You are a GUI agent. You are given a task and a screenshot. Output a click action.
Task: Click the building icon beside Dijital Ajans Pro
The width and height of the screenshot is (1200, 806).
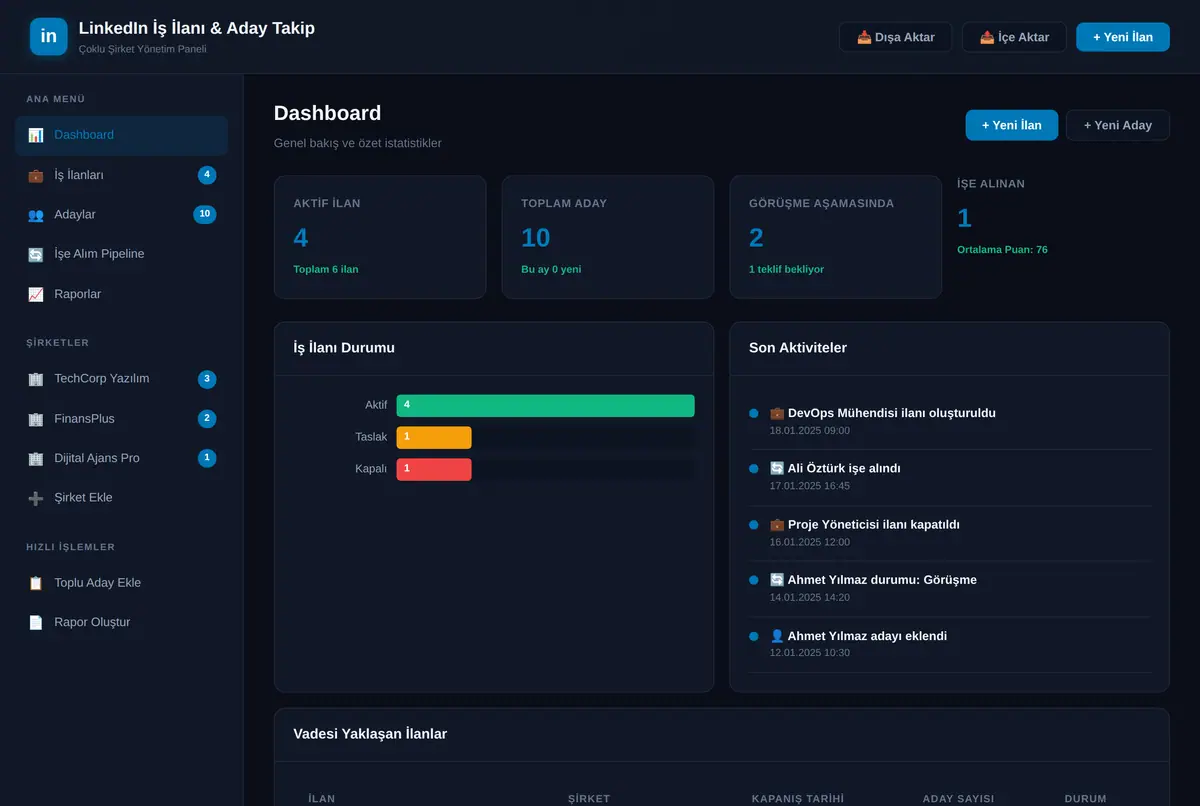tap(36, 458)
